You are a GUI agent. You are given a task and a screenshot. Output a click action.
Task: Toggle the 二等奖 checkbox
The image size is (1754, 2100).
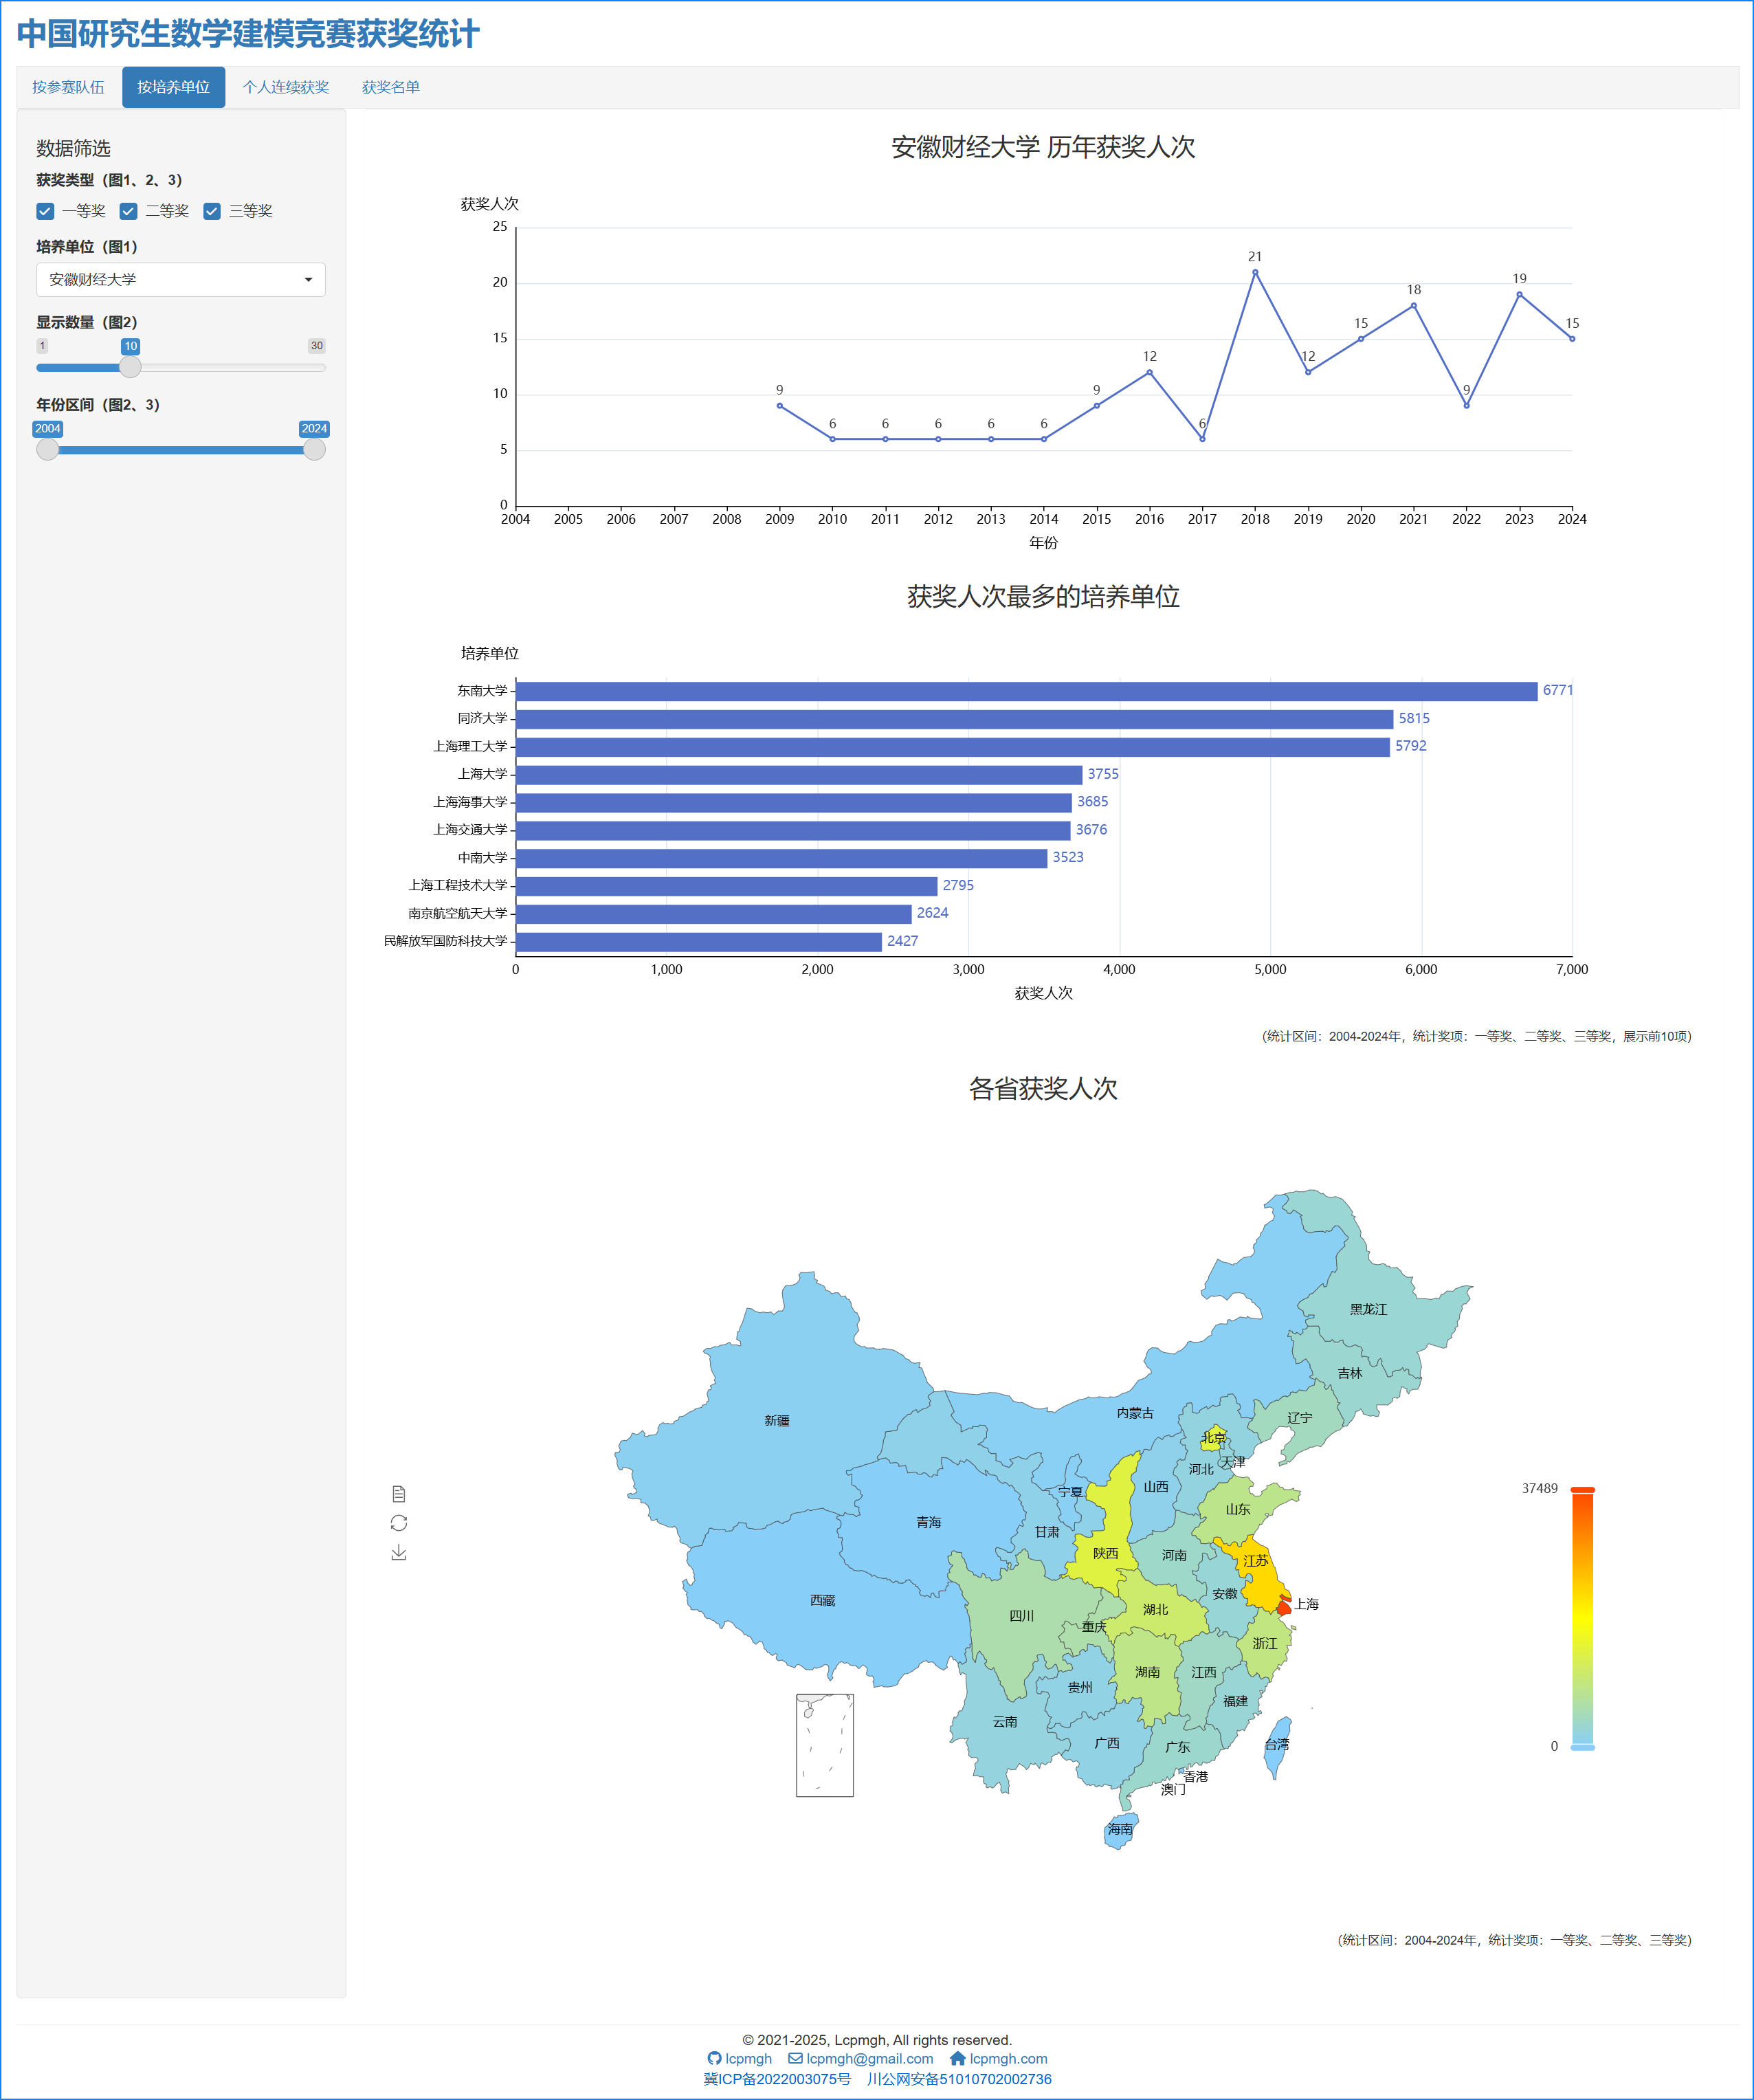pyautogui.click(x=128, y=211)
